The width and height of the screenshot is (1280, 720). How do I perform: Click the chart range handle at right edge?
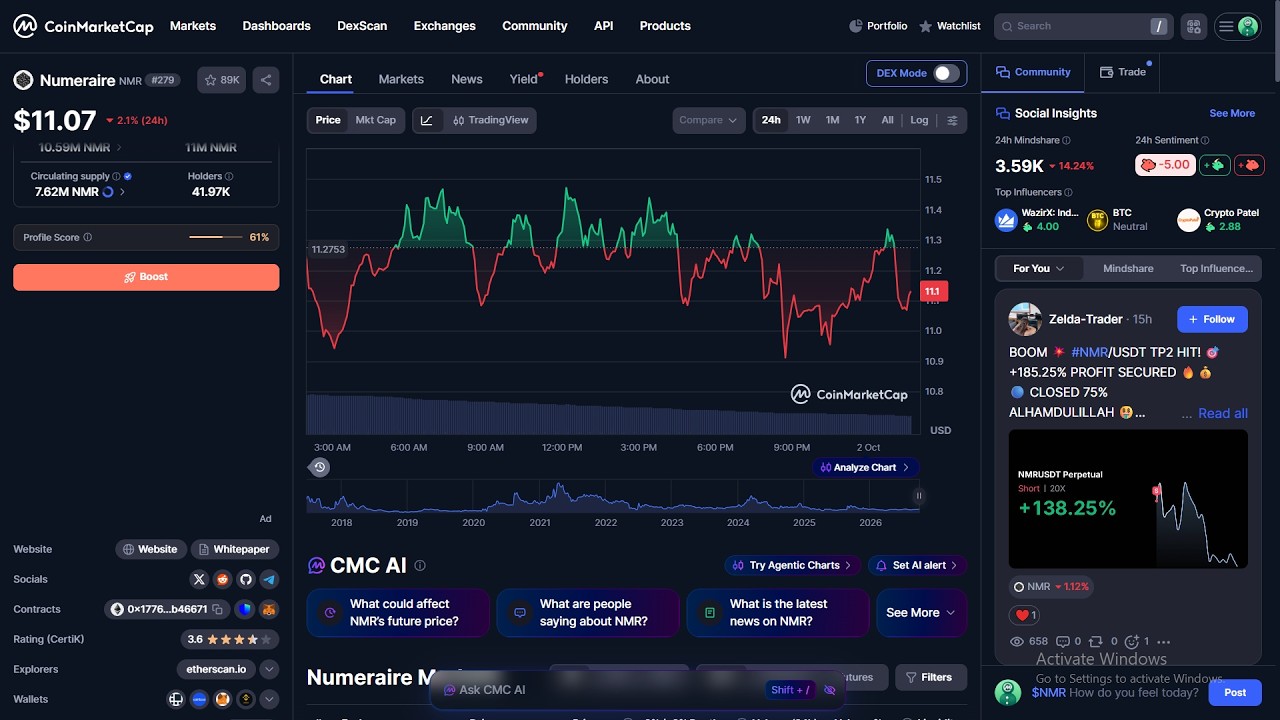click(918, 495)
